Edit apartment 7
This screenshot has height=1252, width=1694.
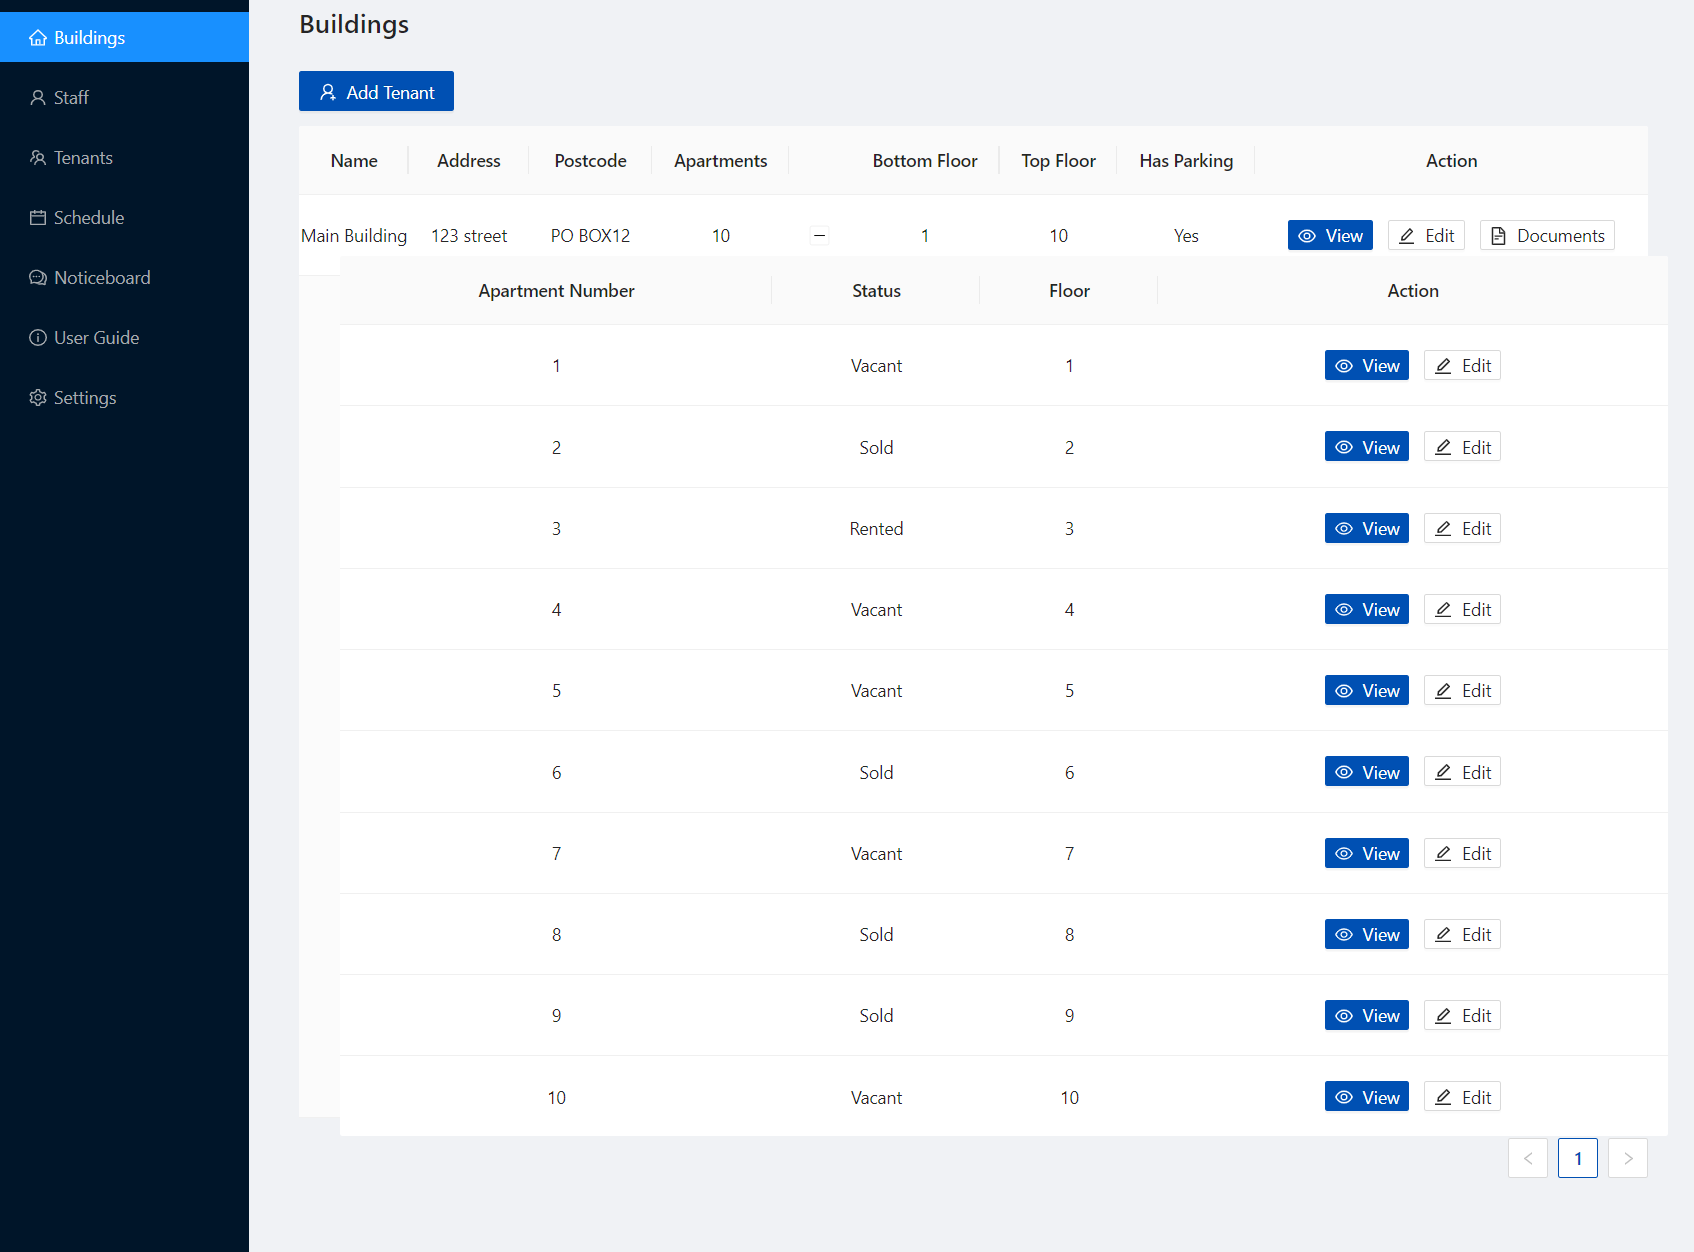(x=1462, y=853)
